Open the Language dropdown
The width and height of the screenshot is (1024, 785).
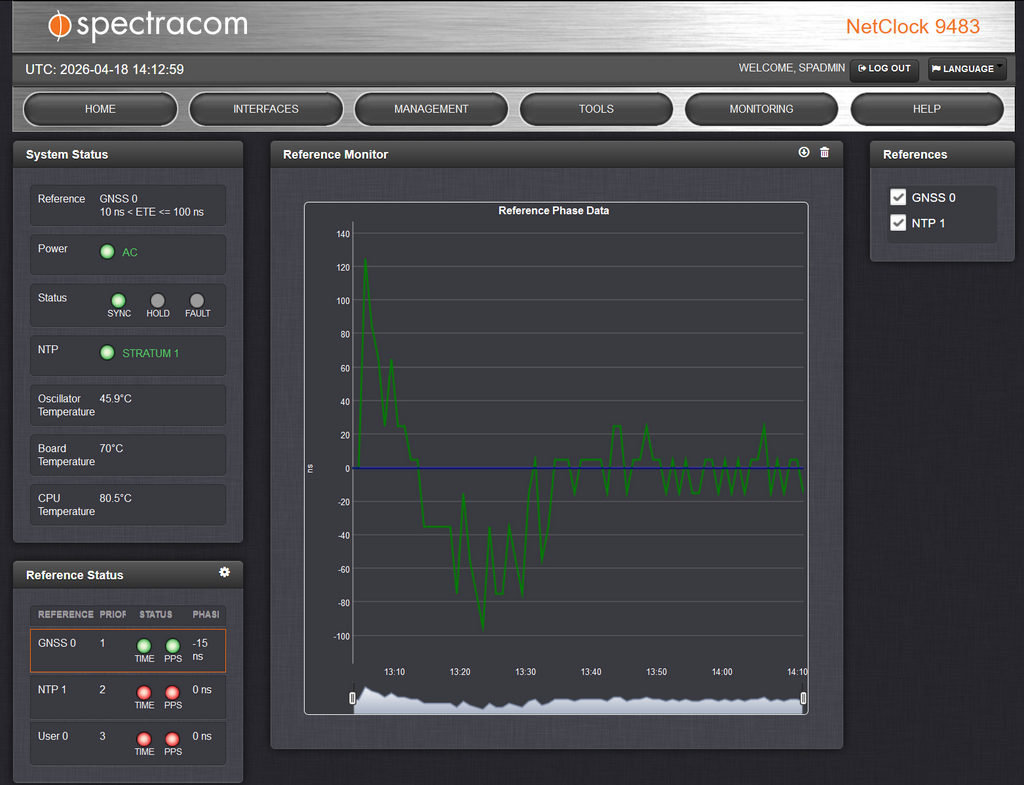tap(967, 69)
